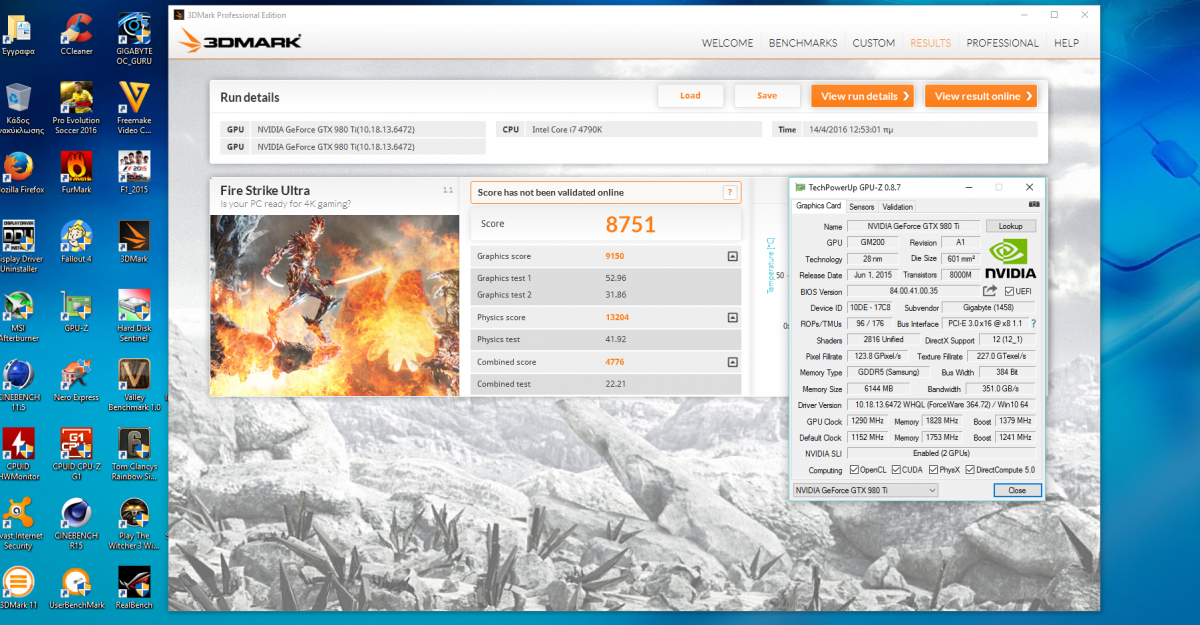1200x625 pixels.
Task: Toggle the OpenCL checkbox
Action: click(854, 470)
